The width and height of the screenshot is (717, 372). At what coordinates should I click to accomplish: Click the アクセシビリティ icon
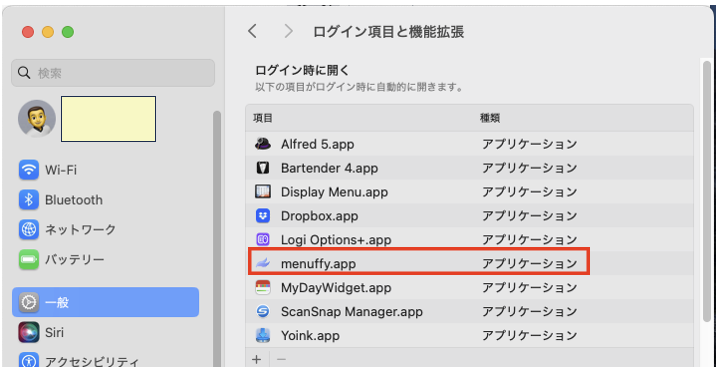click(x=29, y=361)
